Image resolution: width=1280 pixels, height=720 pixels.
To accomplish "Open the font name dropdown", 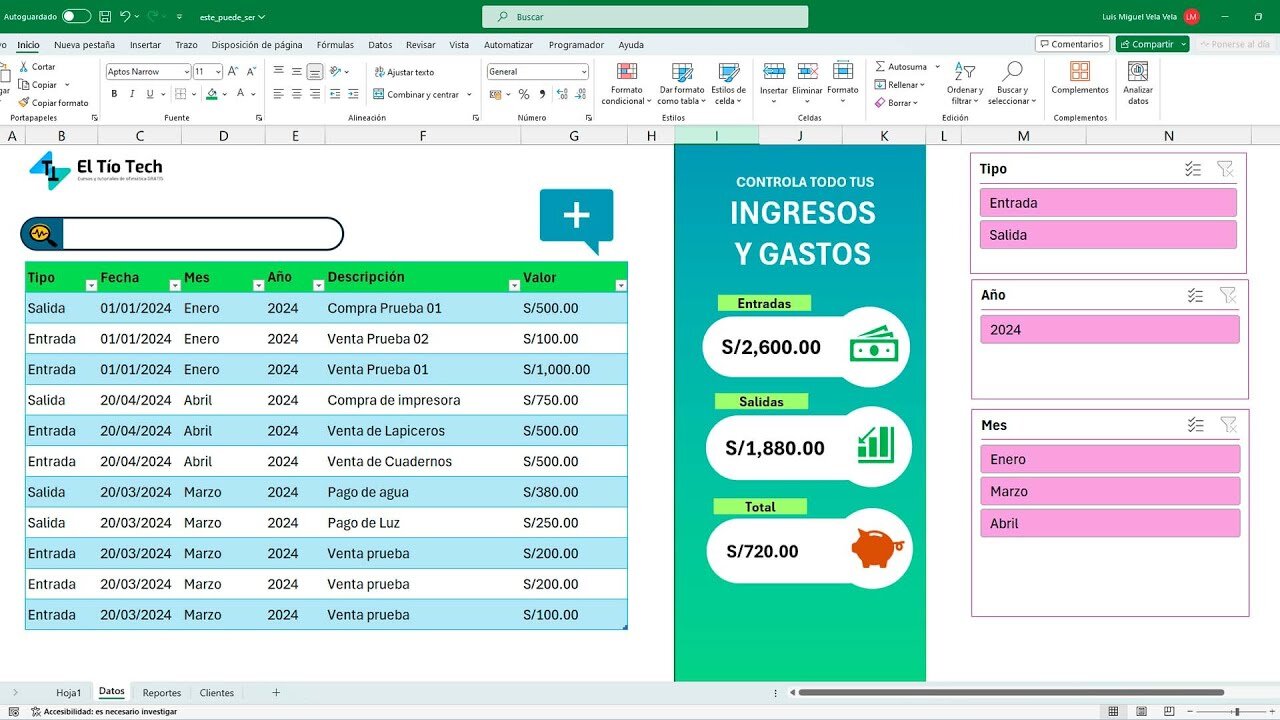I will coord(186,72).
